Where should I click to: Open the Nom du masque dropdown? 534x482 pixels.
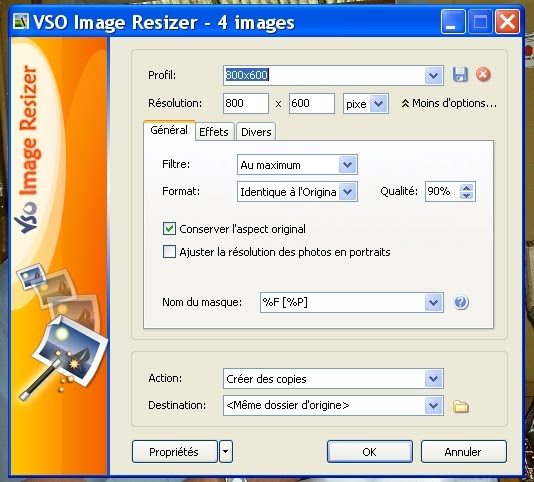pos(434,302)
